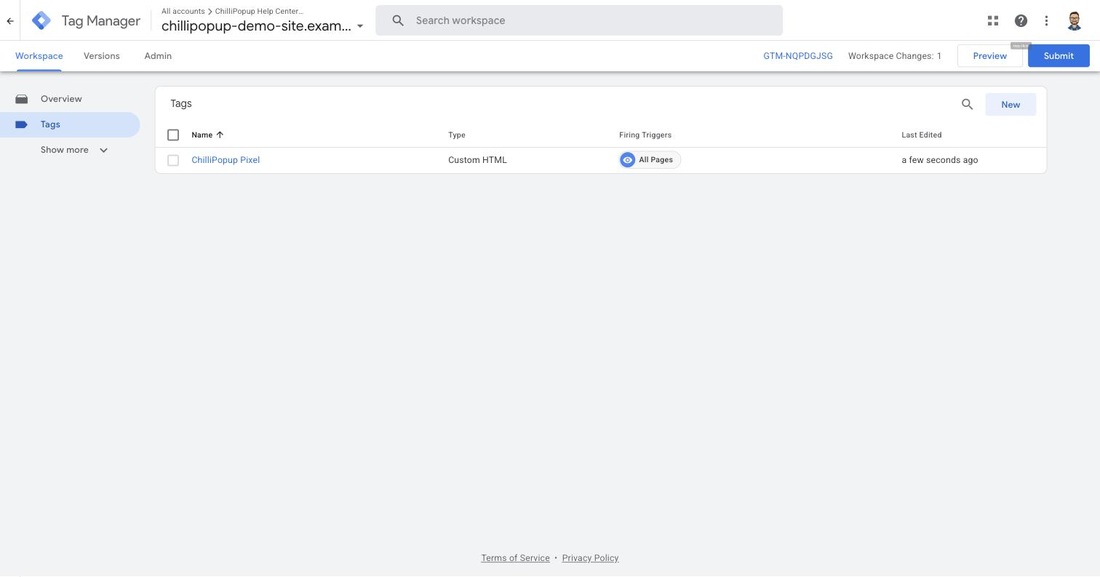Image resolution: width=1100 pixels, height=577 pixels.
Task: Open the Terms of Service link
Action: (x=515, y=558)
